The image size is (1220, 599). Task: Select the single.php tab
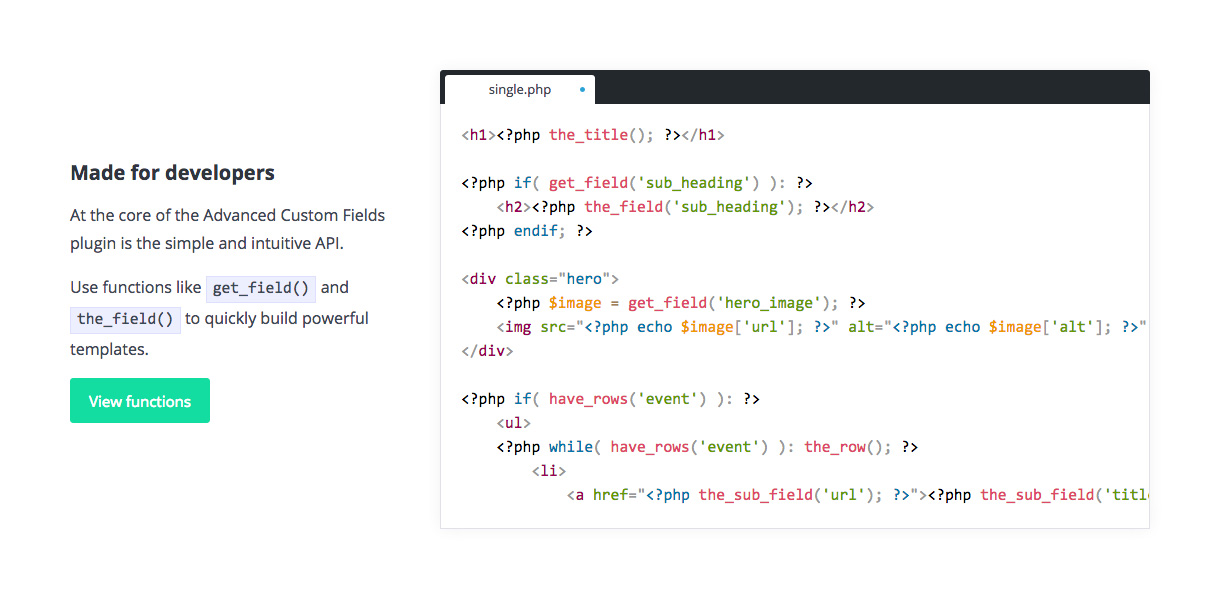520,90
